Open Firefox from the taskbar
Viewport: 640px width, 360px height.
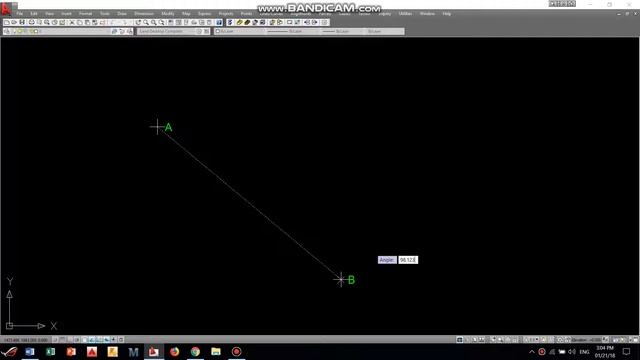[175, 351]
